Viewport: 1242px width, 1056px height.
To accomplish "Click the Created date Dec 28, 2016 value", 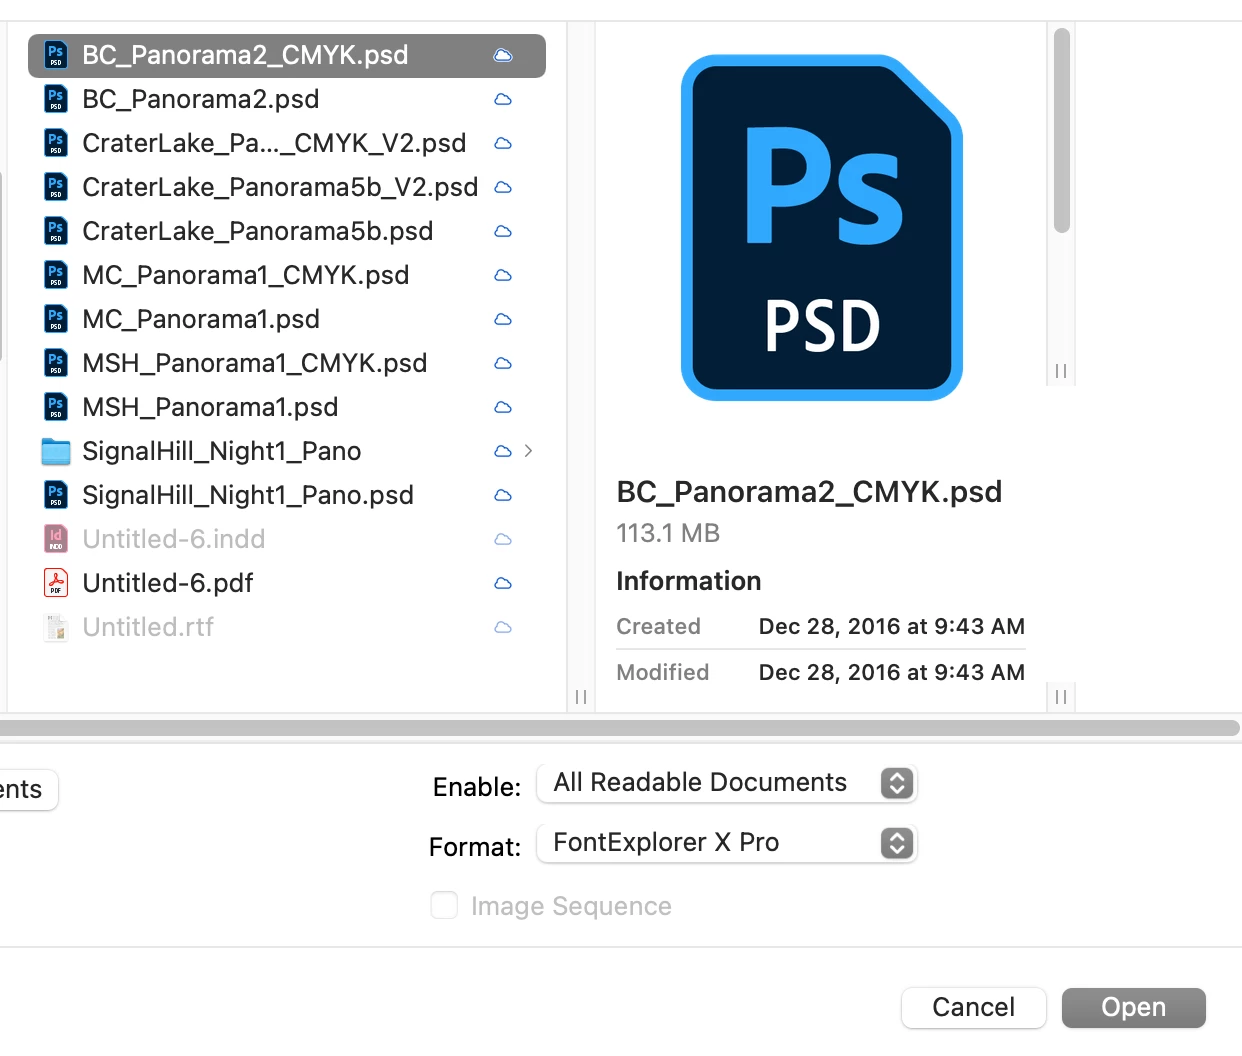I will pos(892,627).
